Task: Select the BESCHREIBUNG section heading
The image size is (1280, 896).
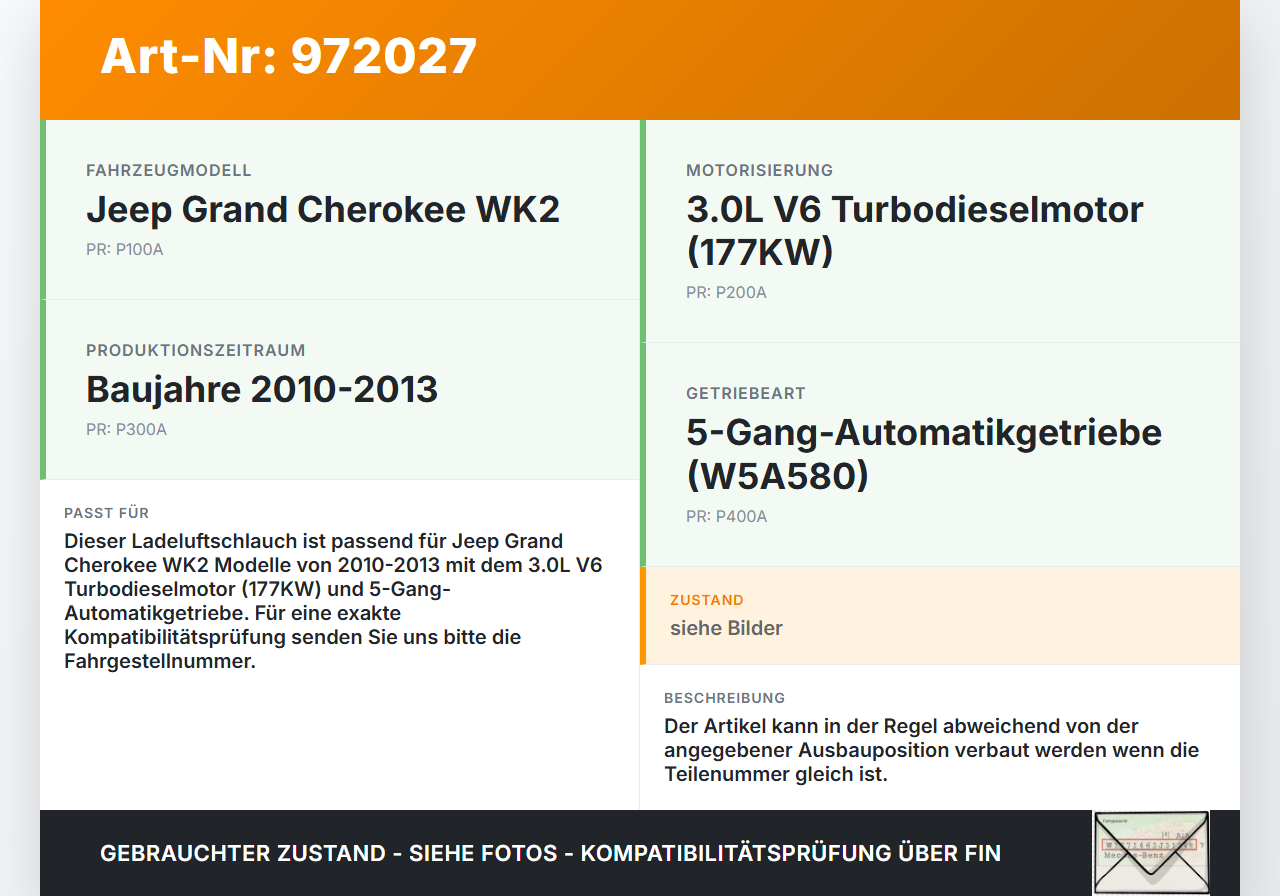Action: 724,697
